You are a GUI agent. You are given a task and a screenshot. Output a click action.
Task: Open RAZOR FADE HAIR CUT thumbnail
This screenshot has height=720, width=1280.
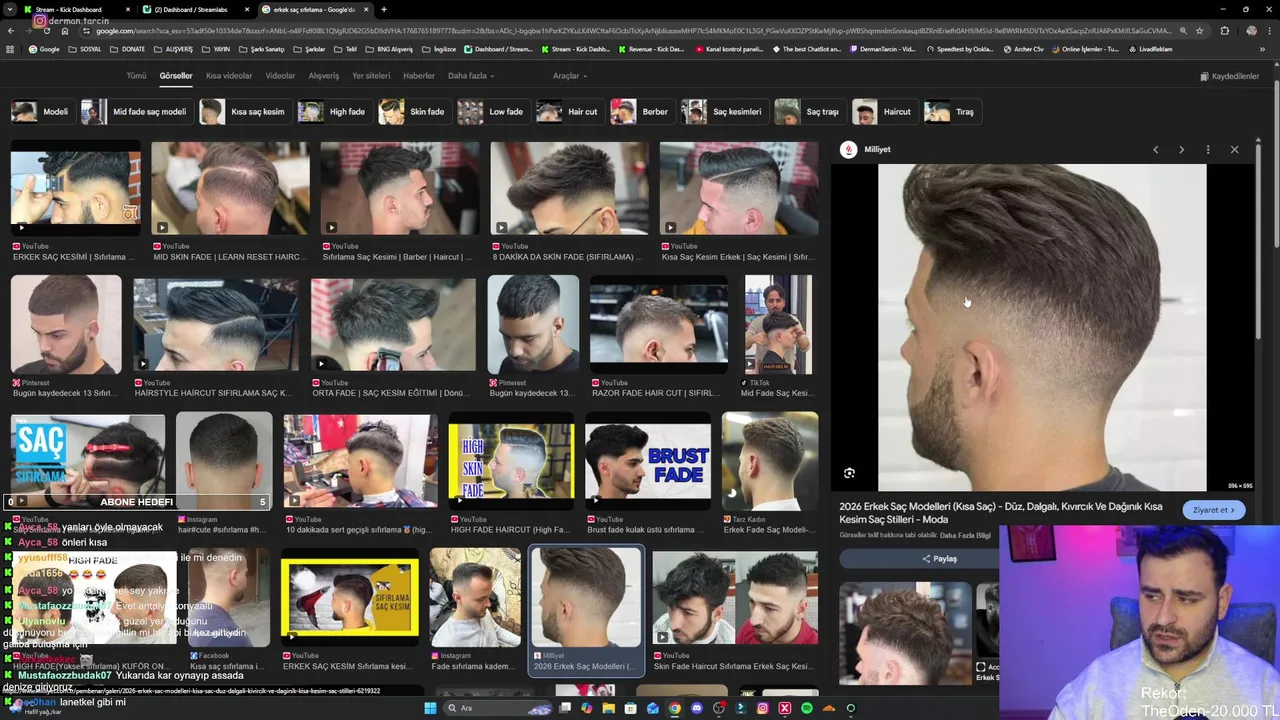pos(659,325)
